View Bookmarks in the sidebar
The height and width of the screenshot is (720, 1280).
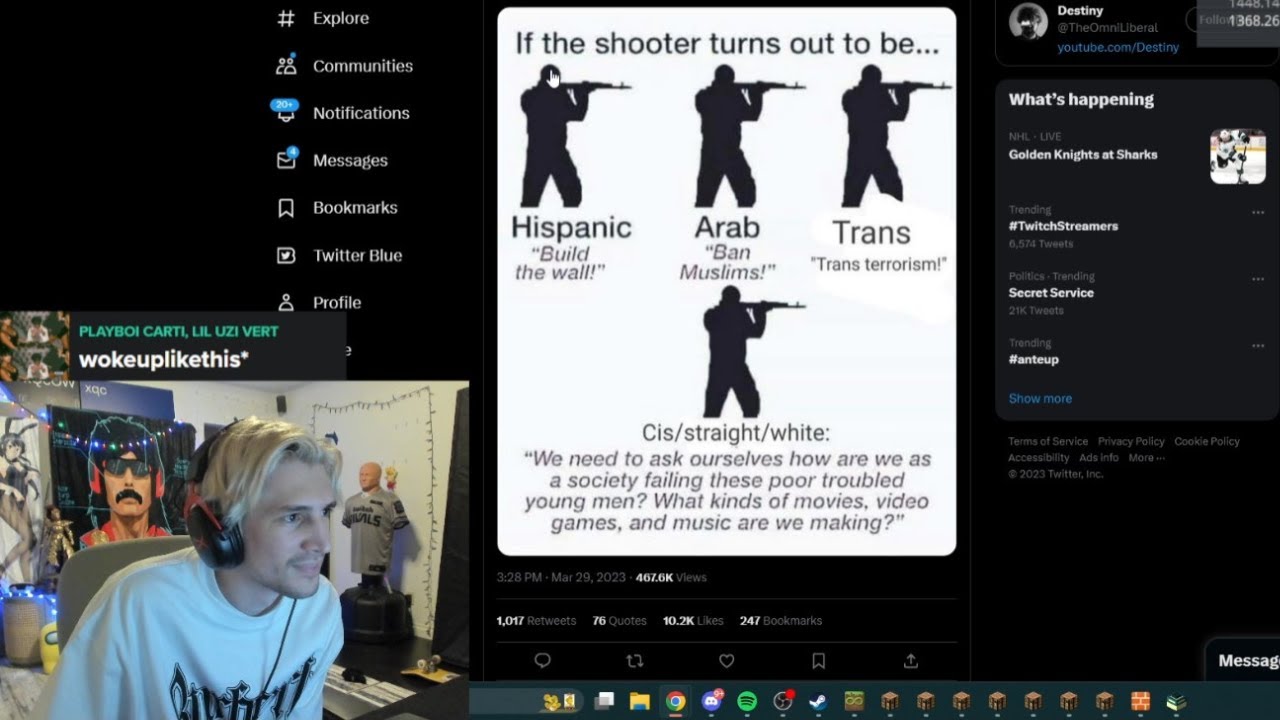pyautogui.click(x=337, y=208)
